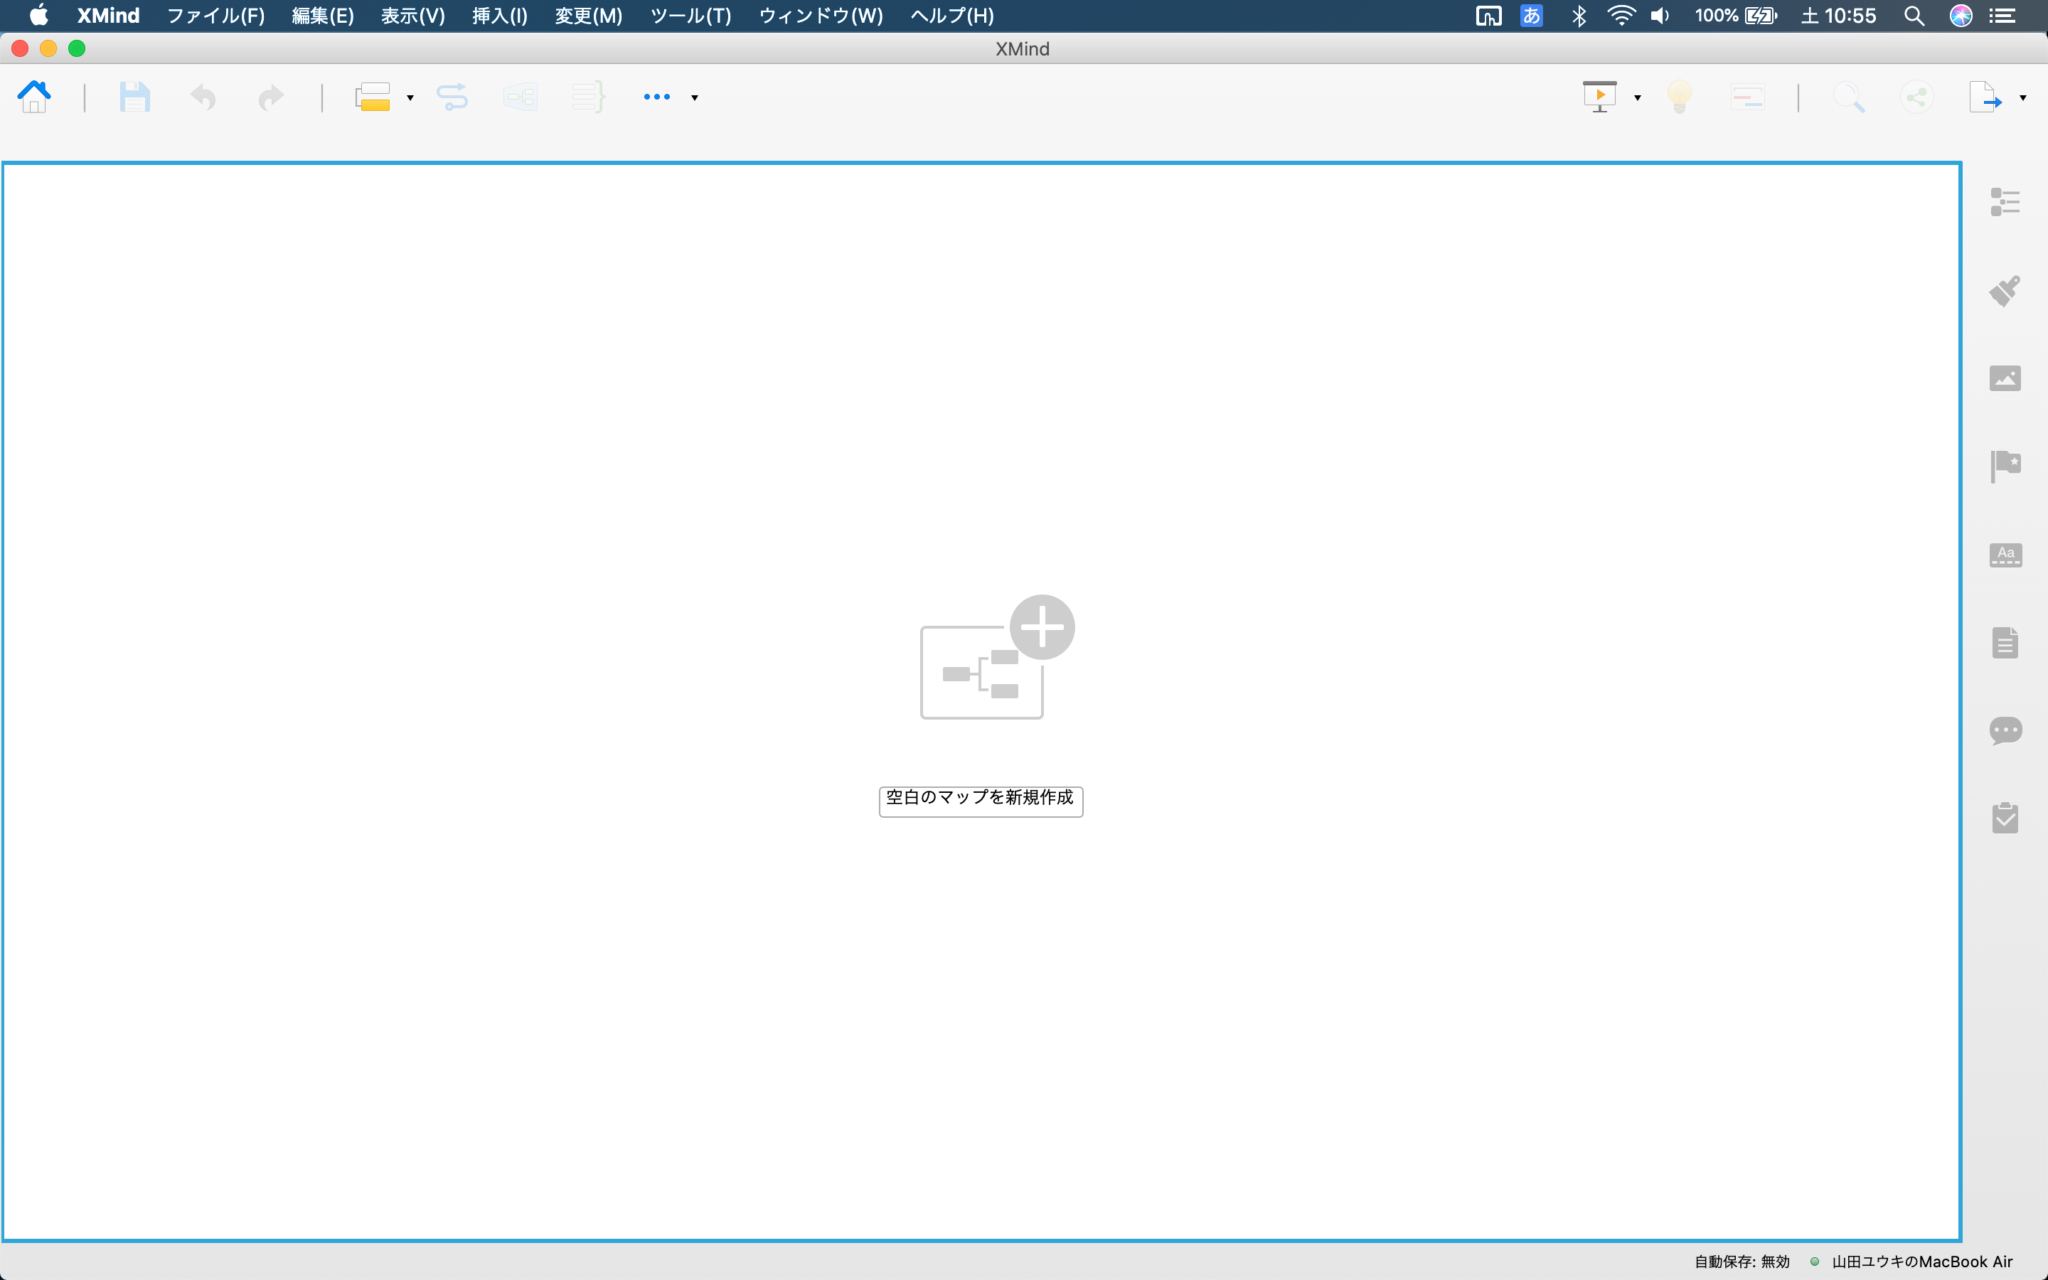2048x1280 pixels.
Task: Start the Presentation mode icon
Action: [1600, 97]
